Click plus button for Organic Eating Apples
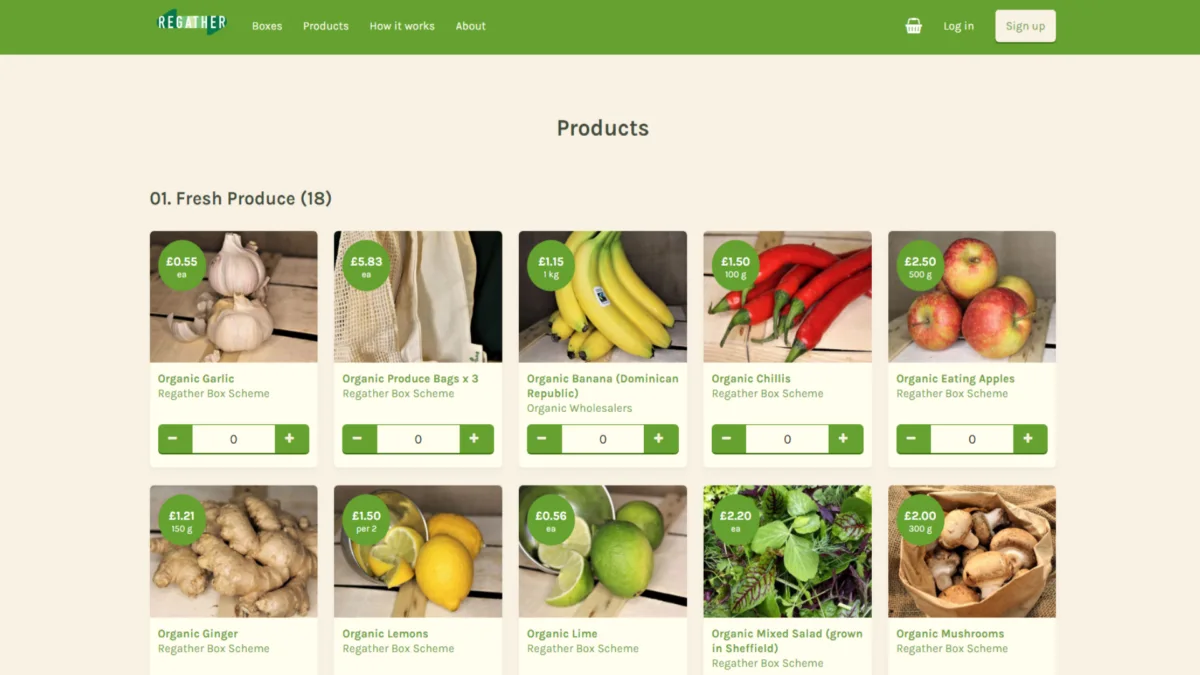The image size is (1200, 675). (x=1030, y=438)
